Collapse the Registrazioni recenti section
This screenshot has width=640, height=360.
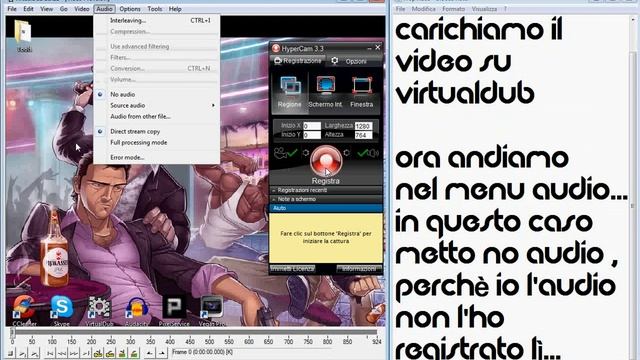326,190
